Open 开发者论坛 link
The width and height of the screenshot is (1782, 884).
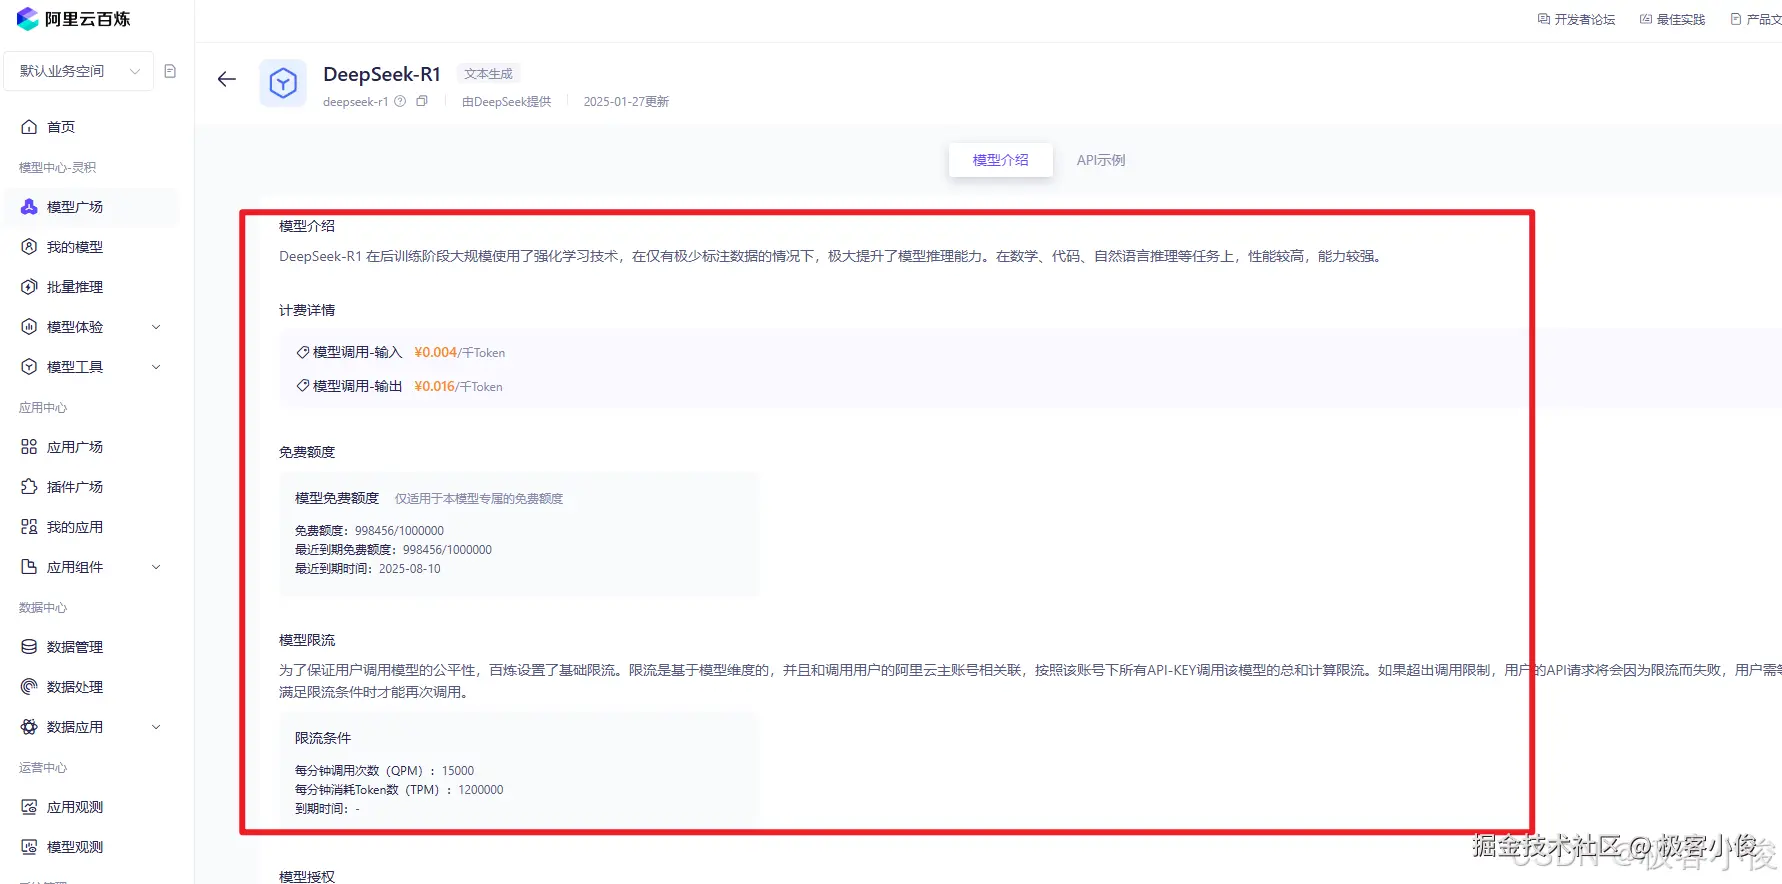[x=1577, y=19]
